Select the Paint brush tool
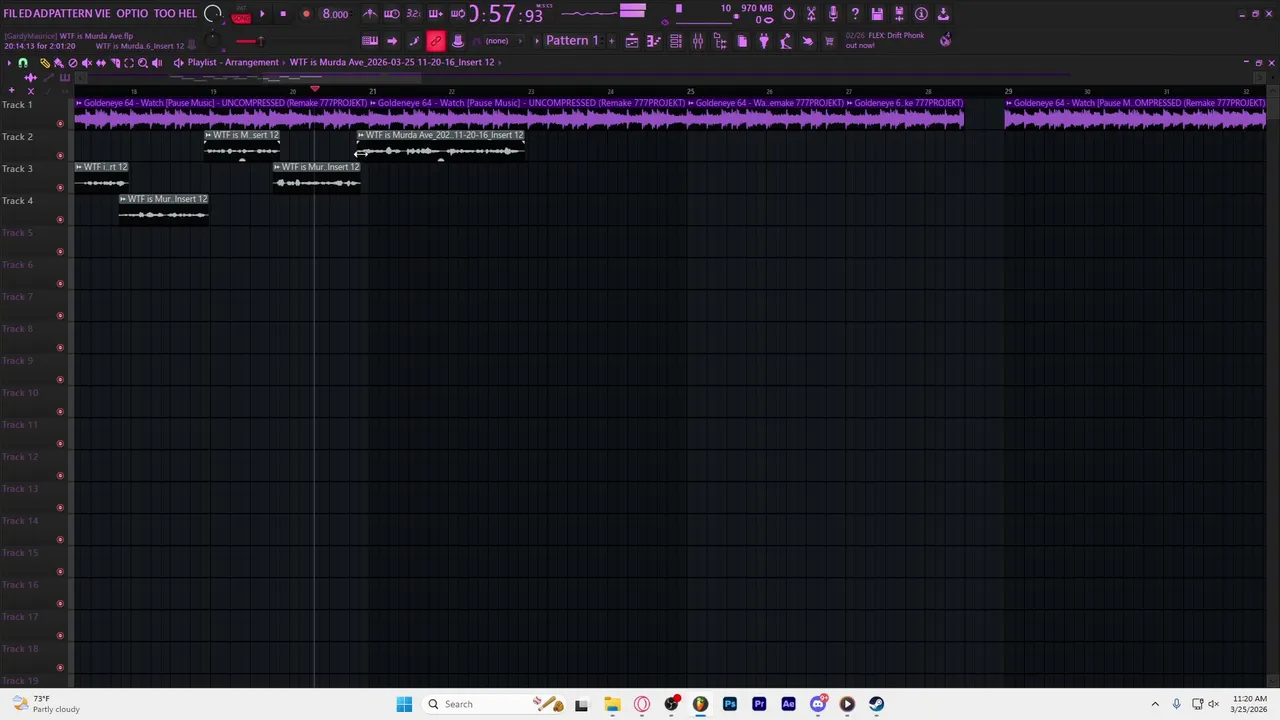Viewport: 1280px width, 720px height. point(59,62)
